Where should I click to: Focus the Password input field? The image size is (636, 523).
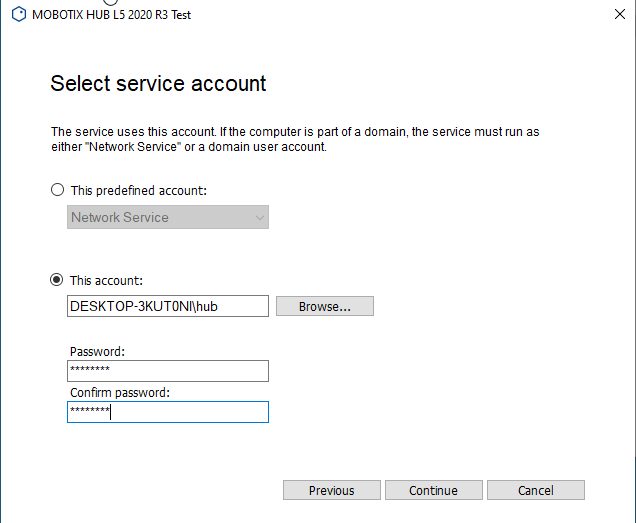tap(167, 371)
